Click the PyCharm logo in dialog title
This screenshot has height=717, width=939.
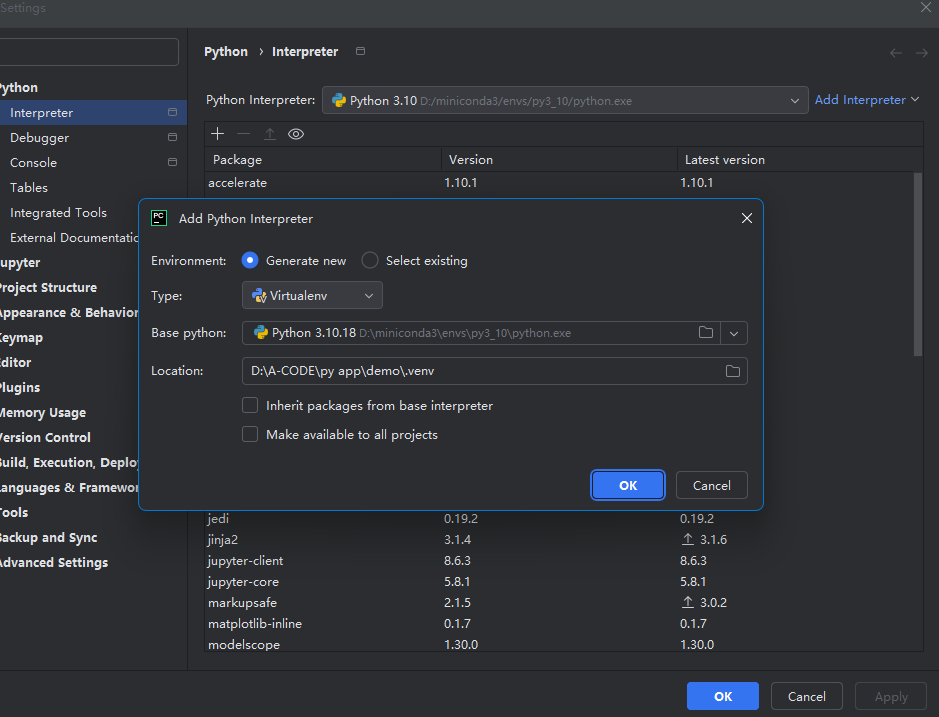click(x=159, y=218)
